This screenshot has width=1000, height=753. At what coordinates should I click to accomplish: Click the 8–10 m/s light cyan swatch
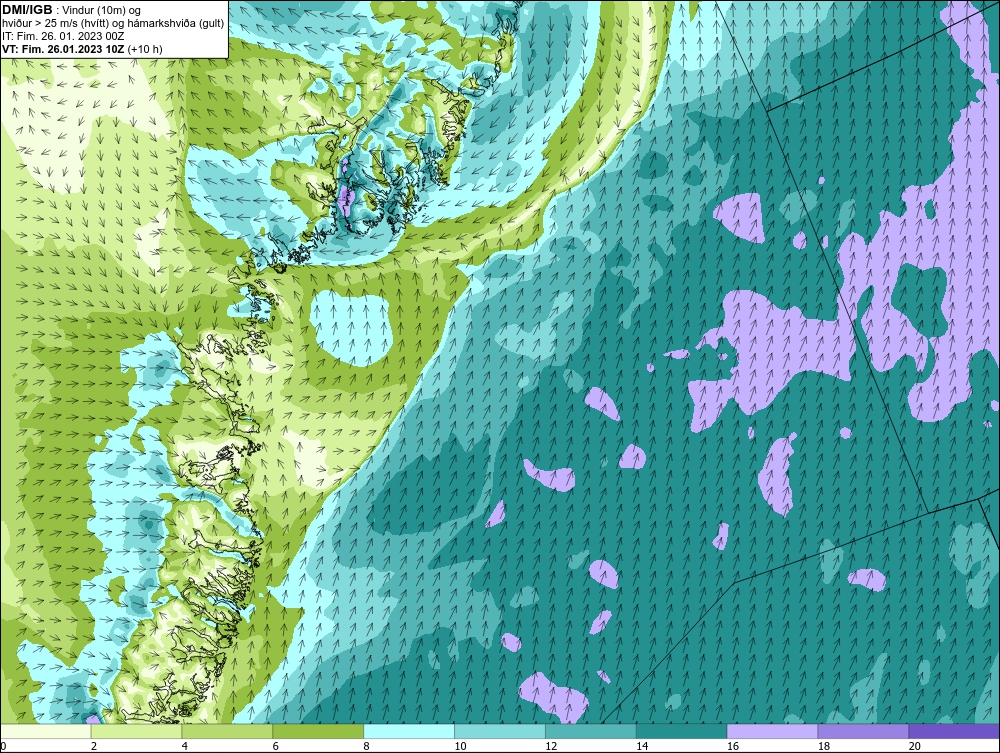(x=409, y=731)
